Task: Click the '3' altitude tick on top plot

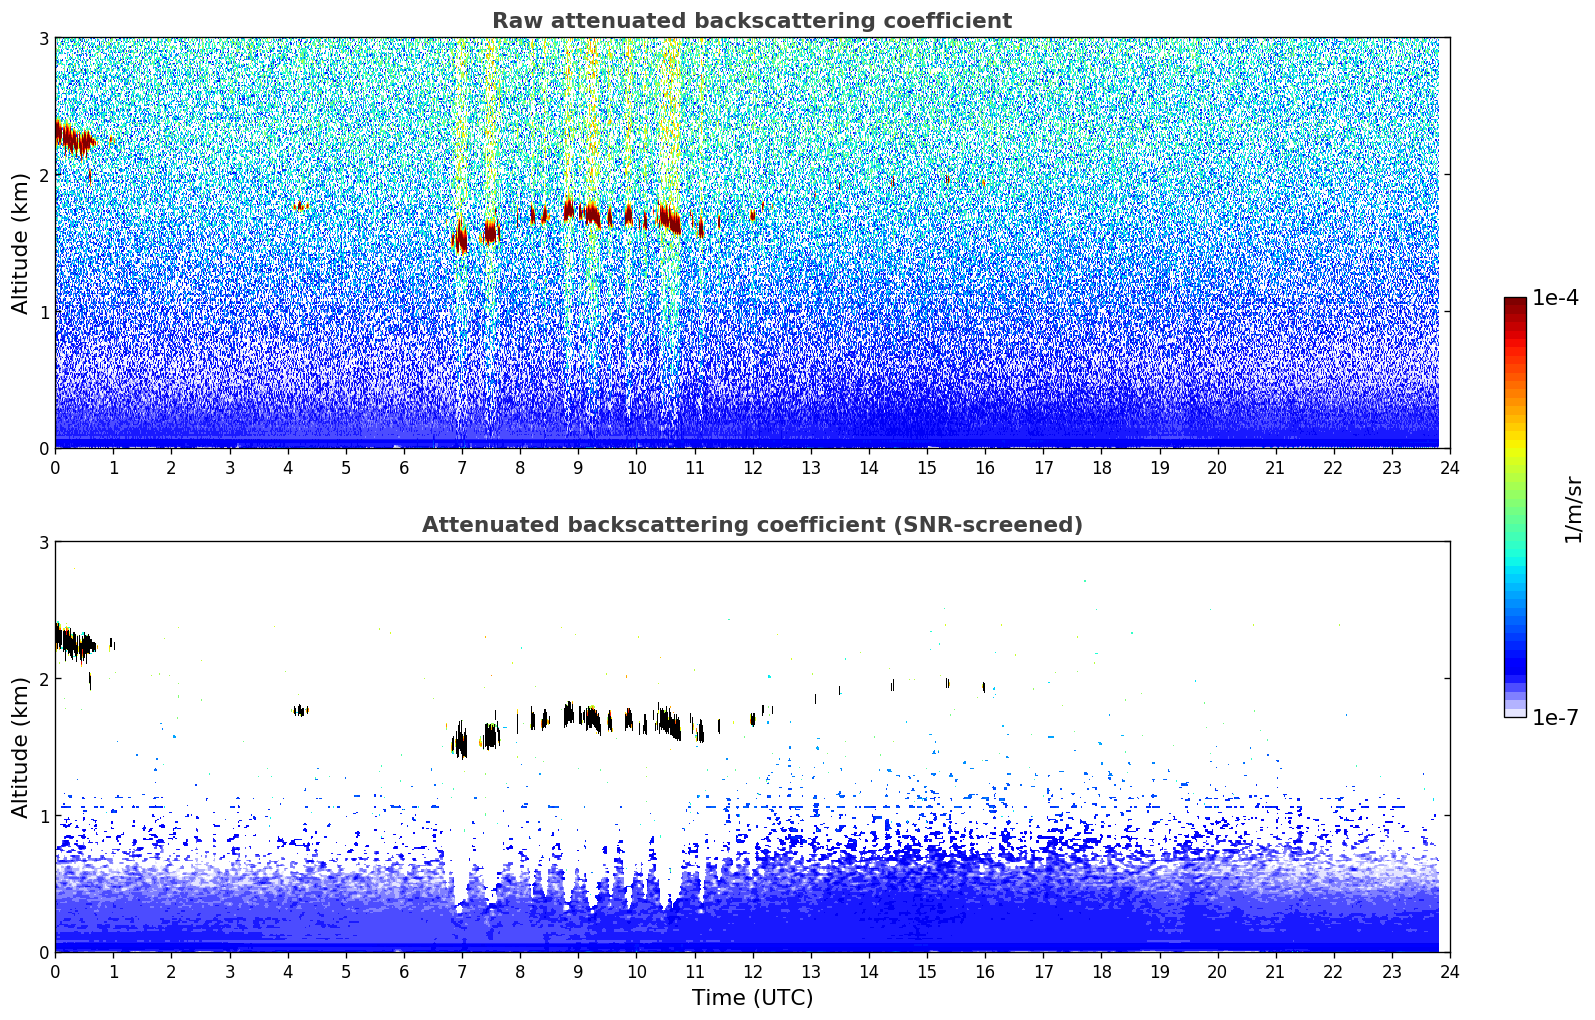Action: pyautogui.click(x=43, y=38)
